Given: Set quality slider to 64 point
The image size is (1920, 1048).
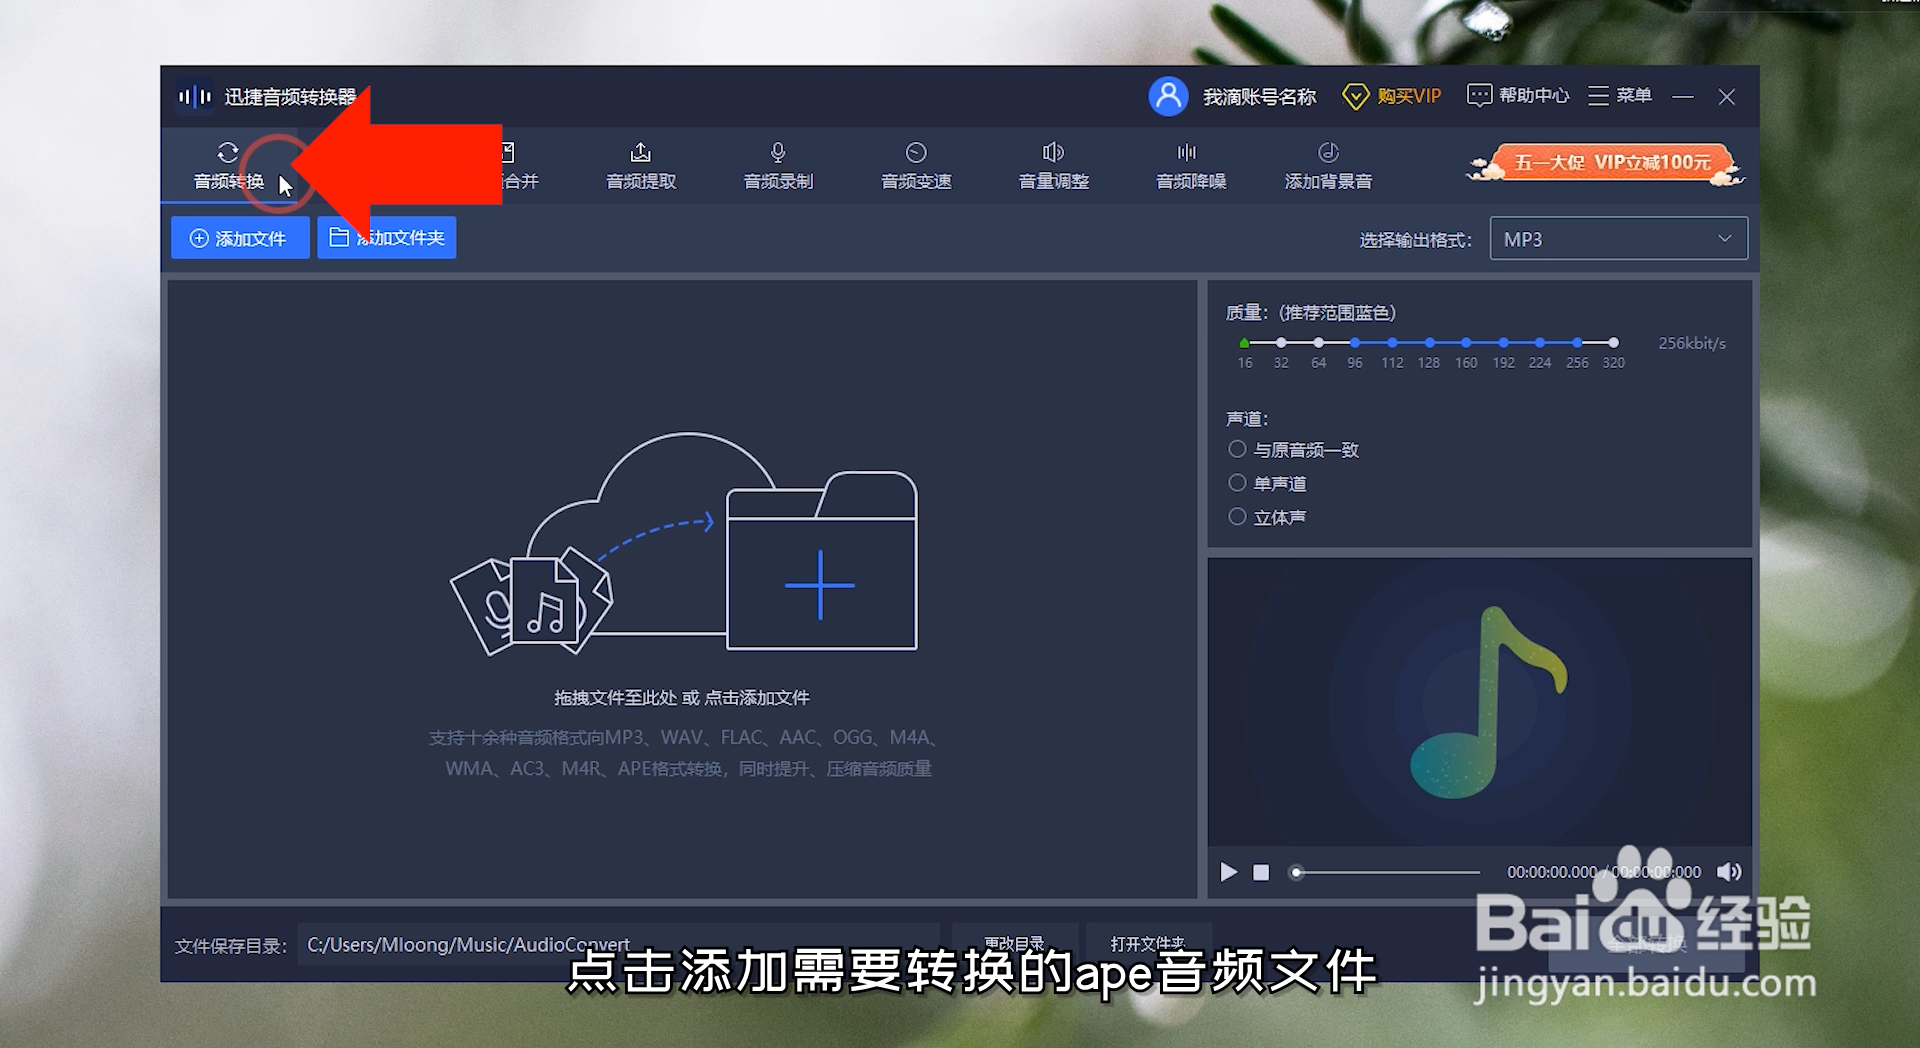Looking at the screenshot, I should click(x=1318, y=343).
